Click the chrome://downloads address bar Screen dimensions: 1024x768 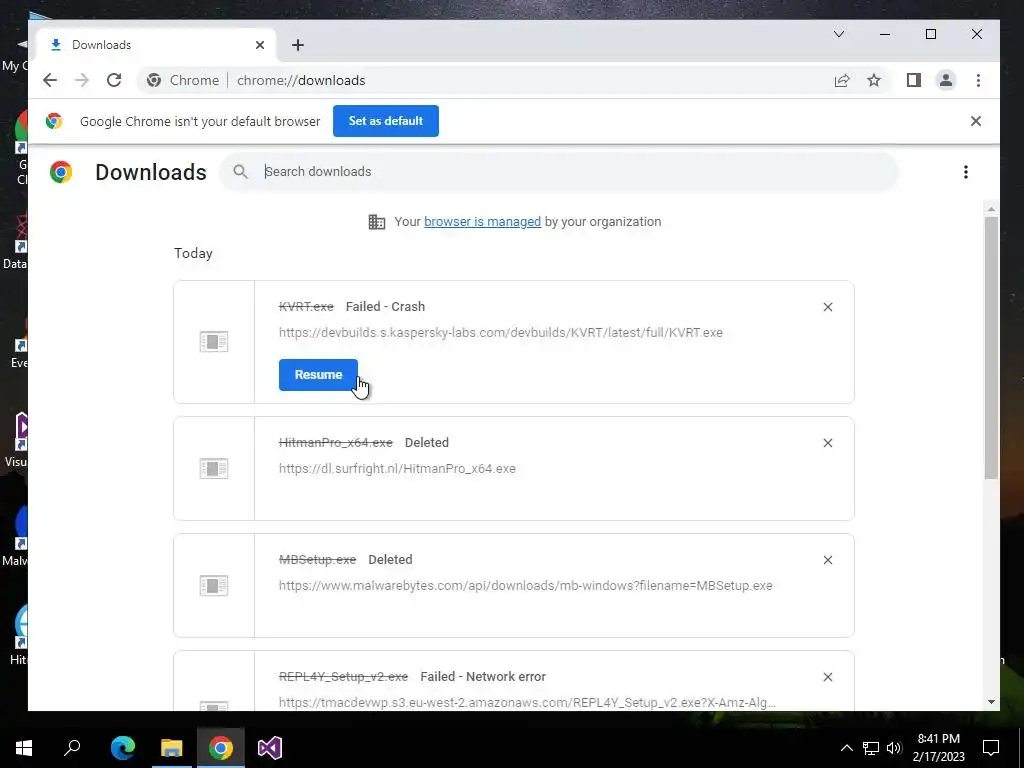300,80
